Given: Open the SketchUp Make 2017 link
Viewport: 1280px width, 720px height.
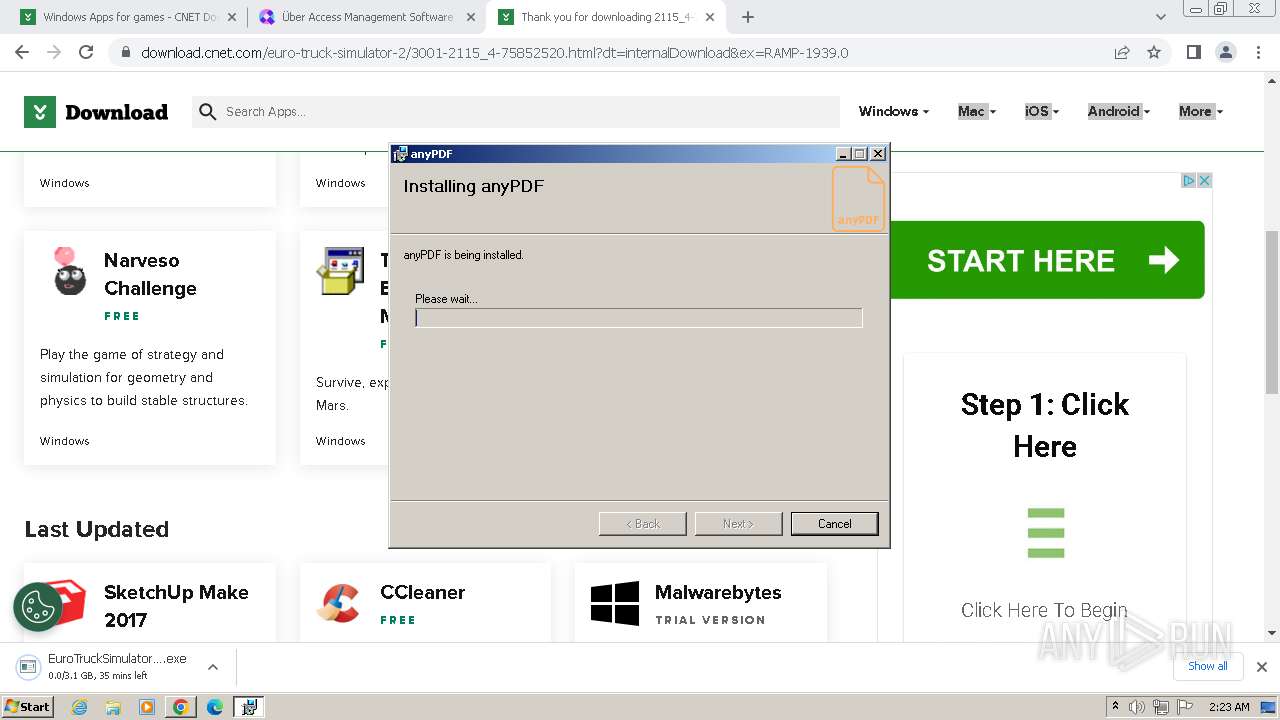Looking at the screenshot, I should (x=176, y=606).
